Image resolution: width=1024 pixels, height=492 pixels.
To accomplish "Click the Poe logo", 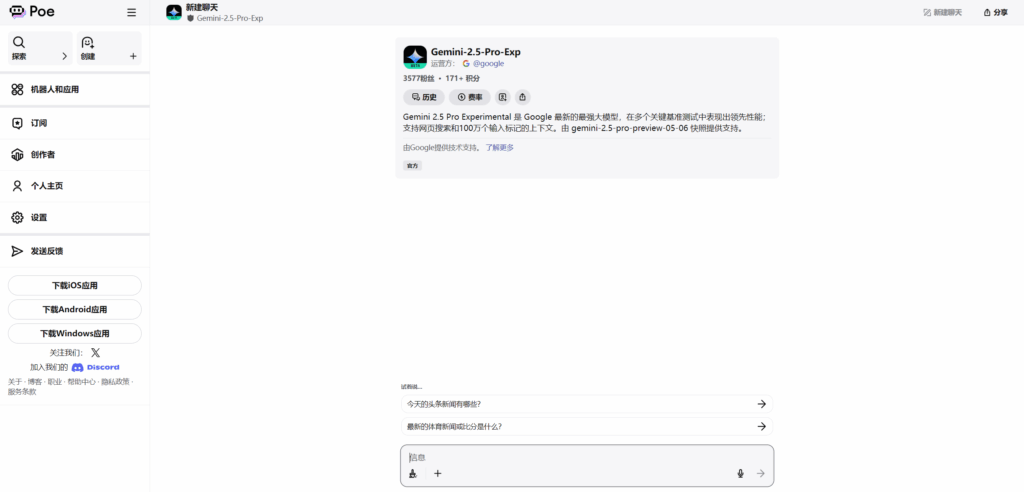I will [x=31, y=12].
